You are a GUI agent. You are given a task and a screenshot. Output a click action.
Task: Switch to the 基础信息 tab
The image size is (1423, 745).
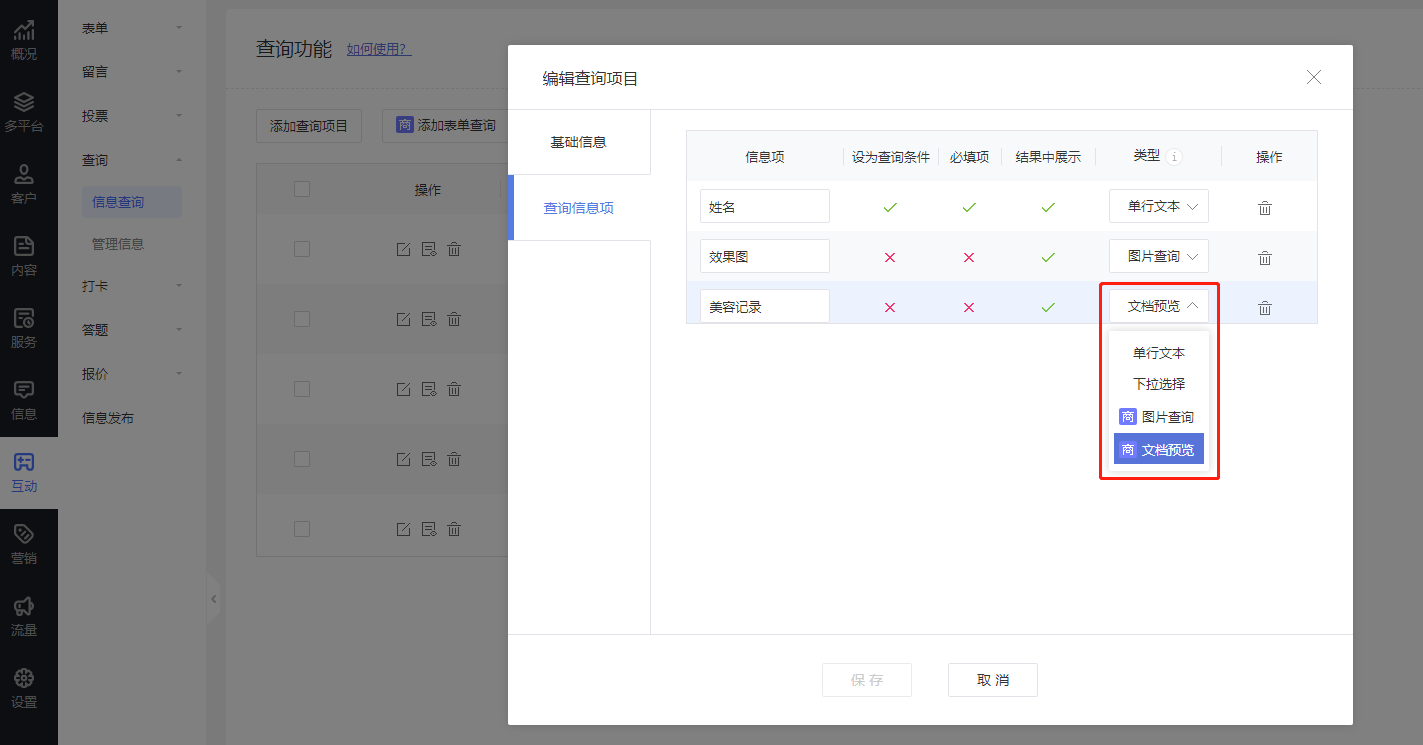click(x=579, y=142)
